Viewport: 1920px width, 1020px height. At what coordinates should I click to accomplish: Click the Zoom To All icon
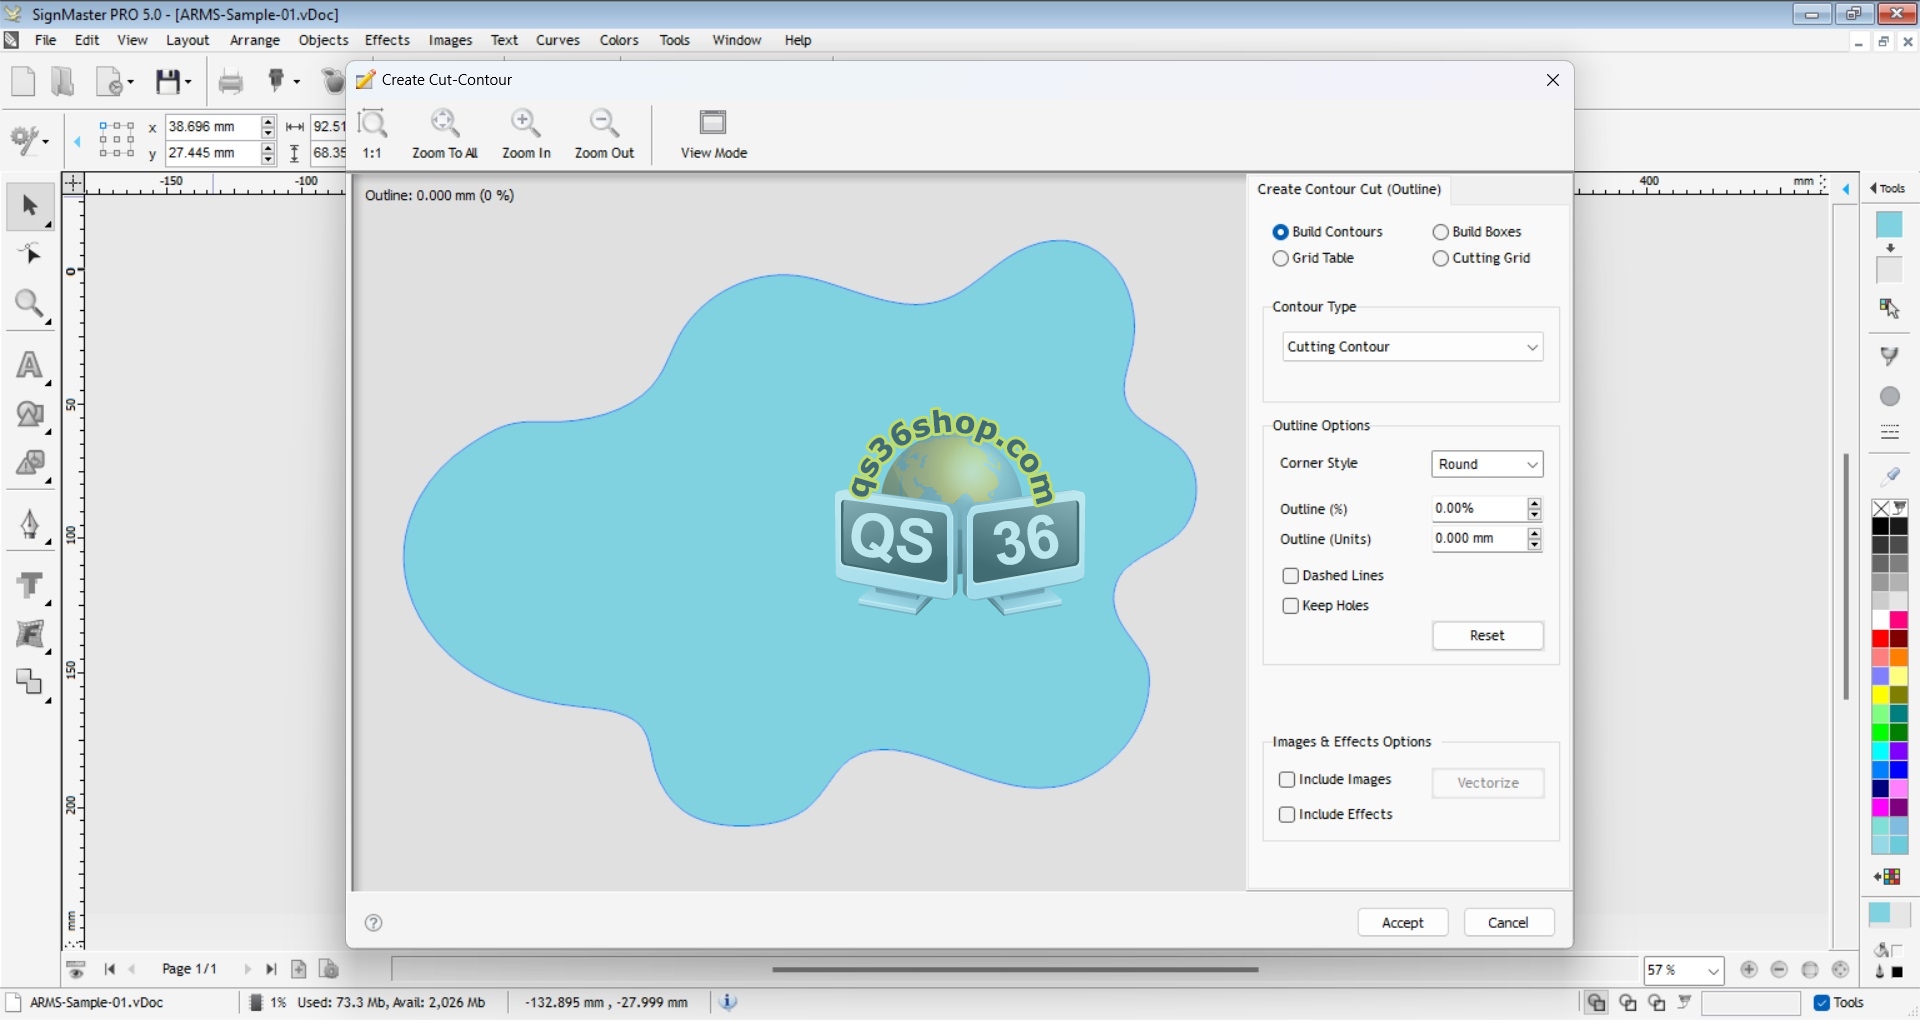pos(444,124)
